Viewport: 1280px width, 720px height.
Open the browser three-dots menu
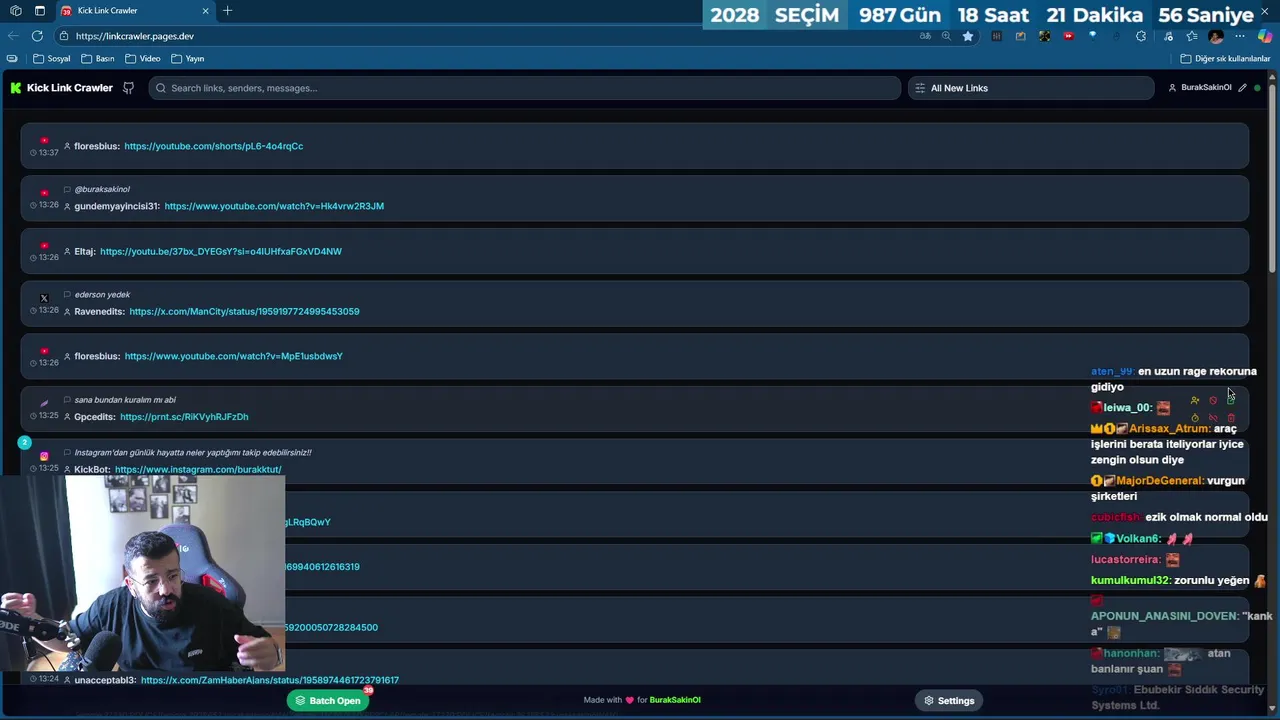point(1240,36)
